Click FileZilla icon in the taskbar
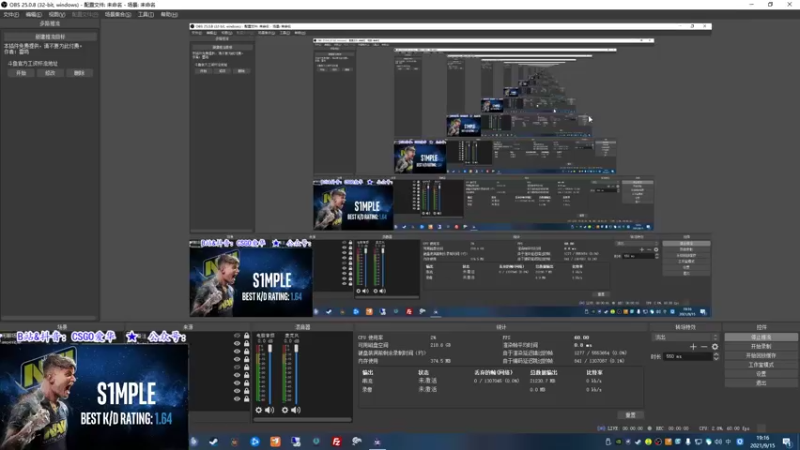Viewport: 800px width, 450px height. 336,441
